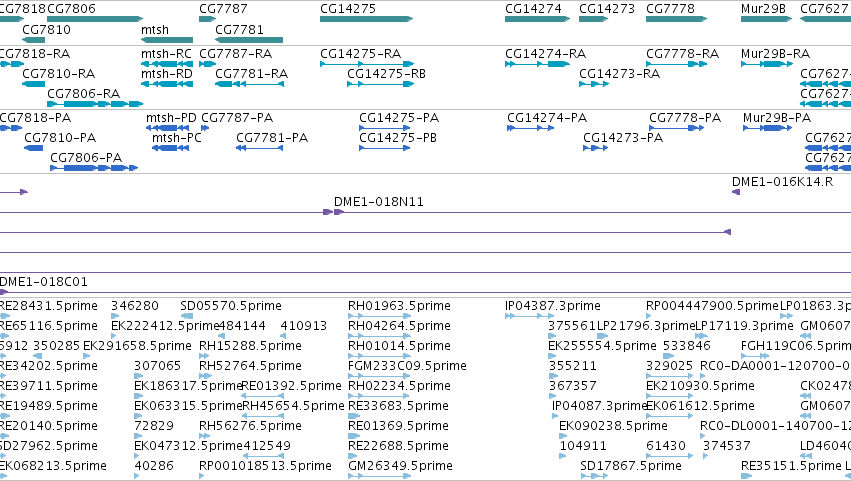The width and height of the screenshot is (851, 481).
Task: Select the mtsh gene bar
Action: [x=167, y=40]
